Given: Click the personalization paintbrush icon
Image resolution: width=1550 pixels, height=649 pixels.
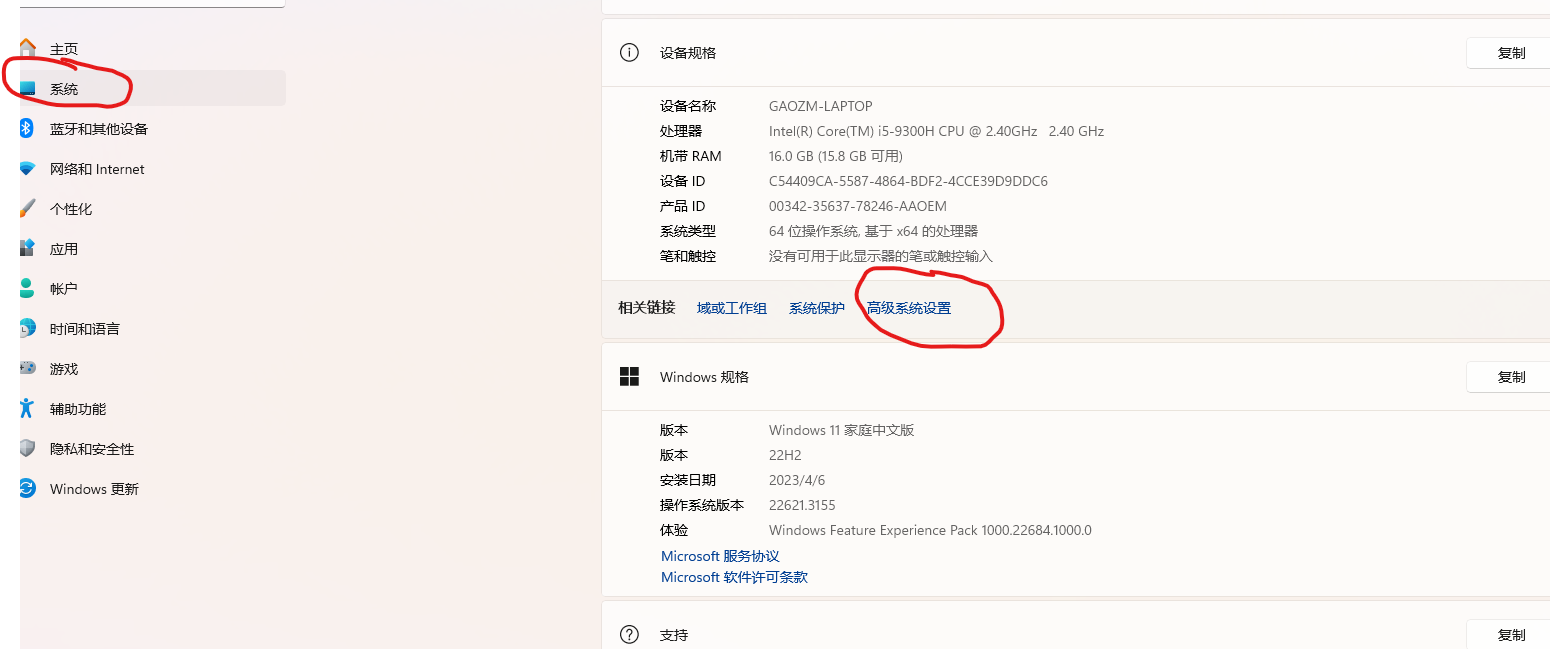Looking at the screenshot, I should tap(28, 208).
